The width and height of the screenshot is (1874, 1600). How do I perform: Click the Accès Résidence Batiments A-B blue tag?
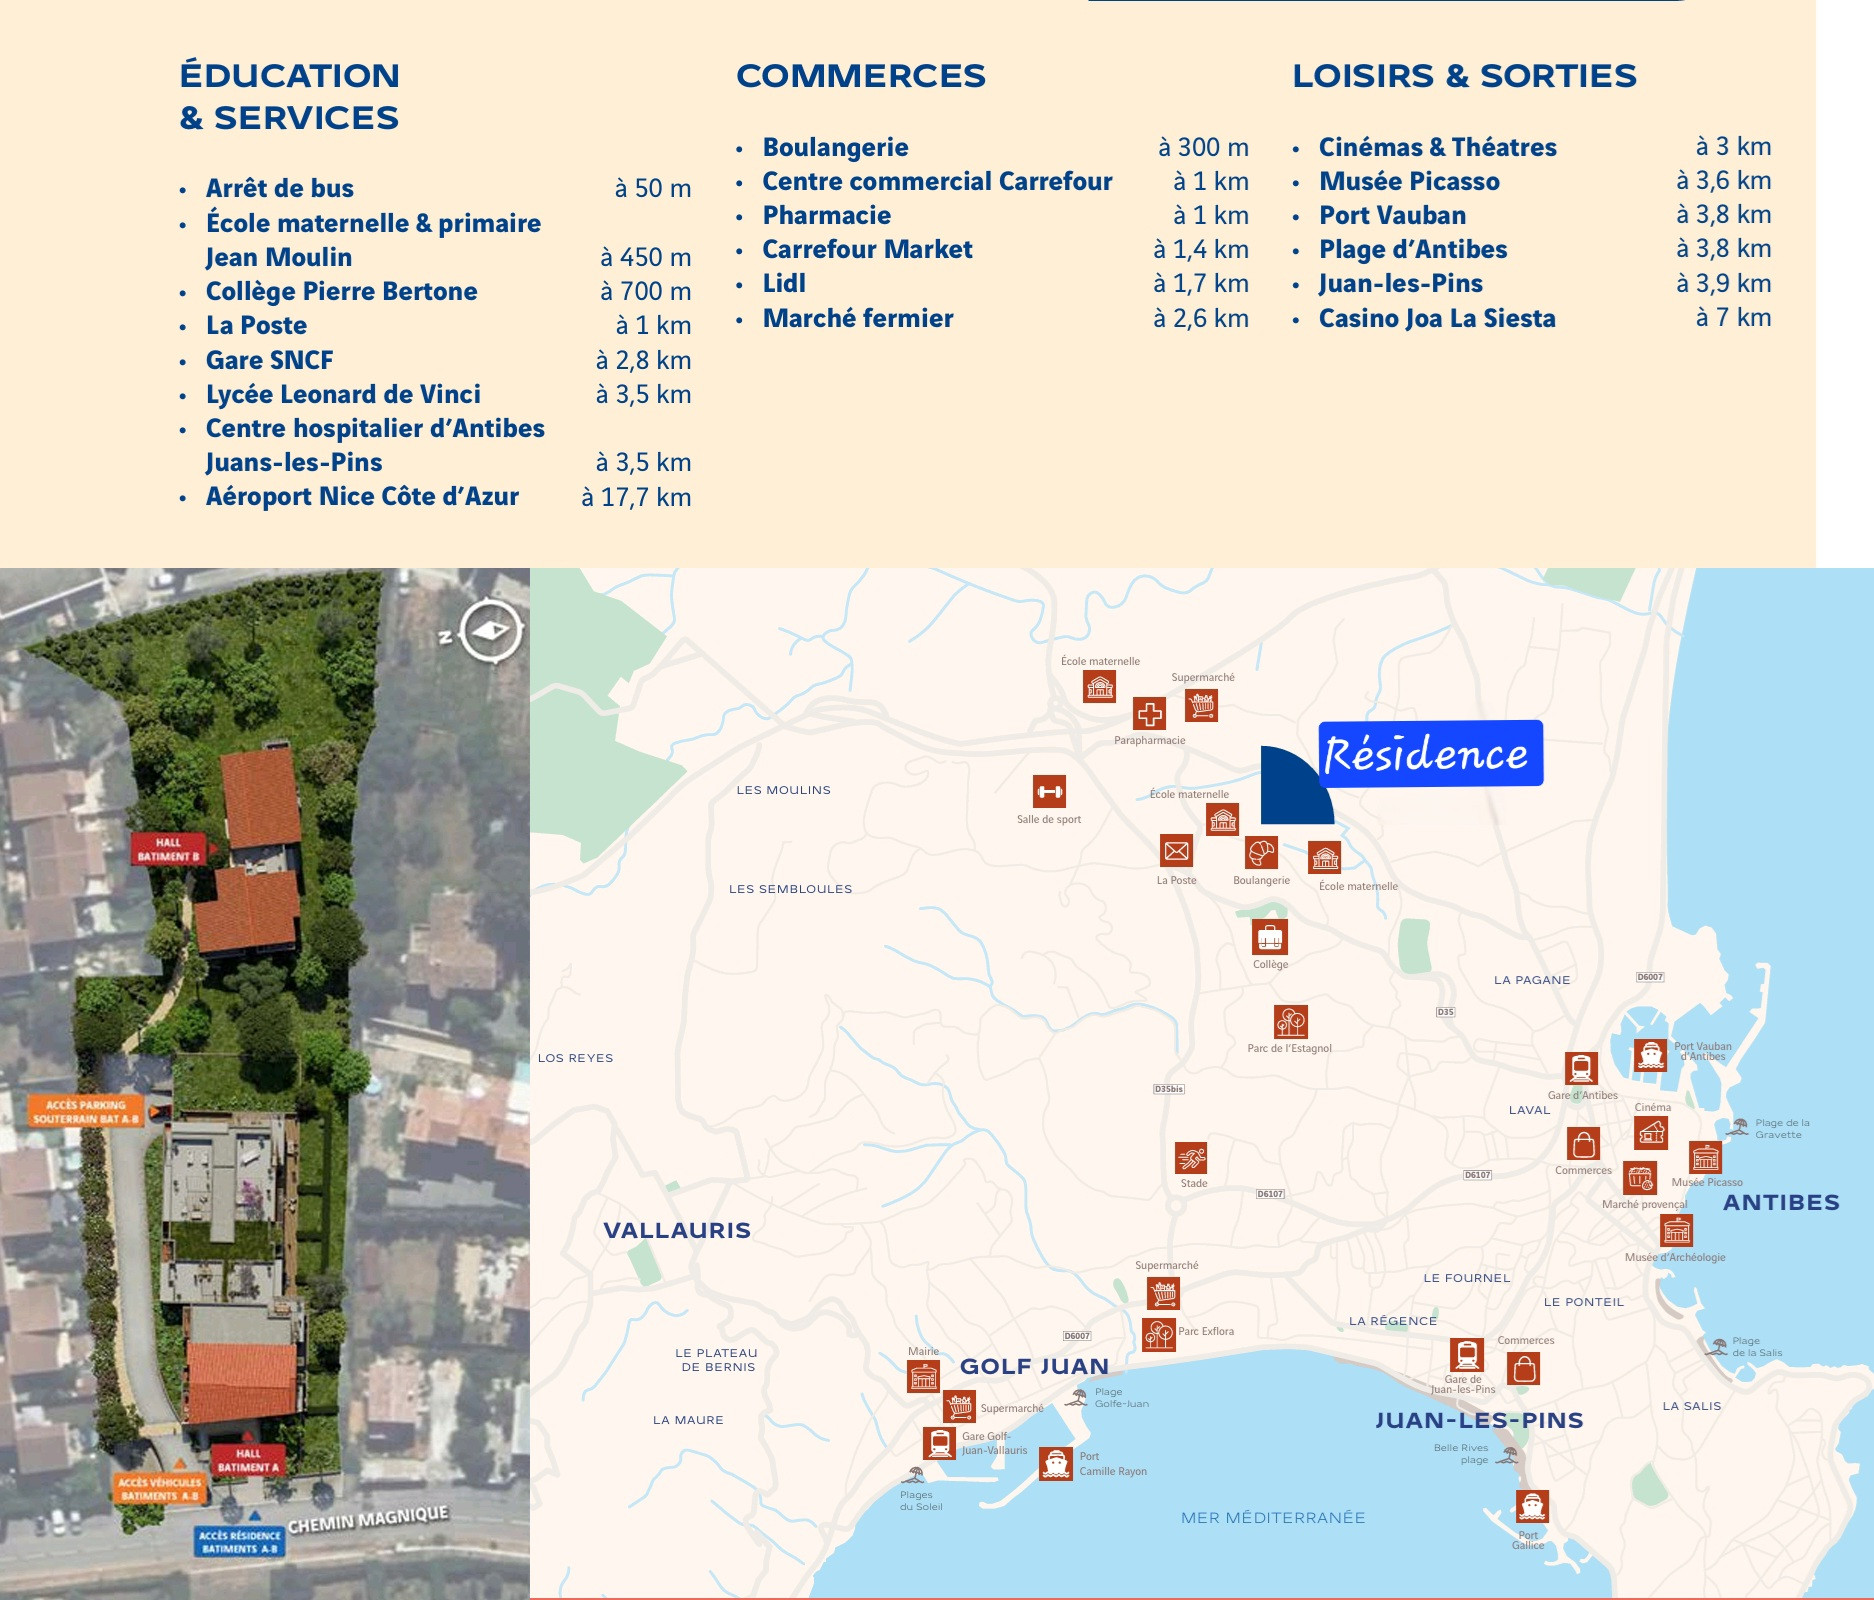240,1541
